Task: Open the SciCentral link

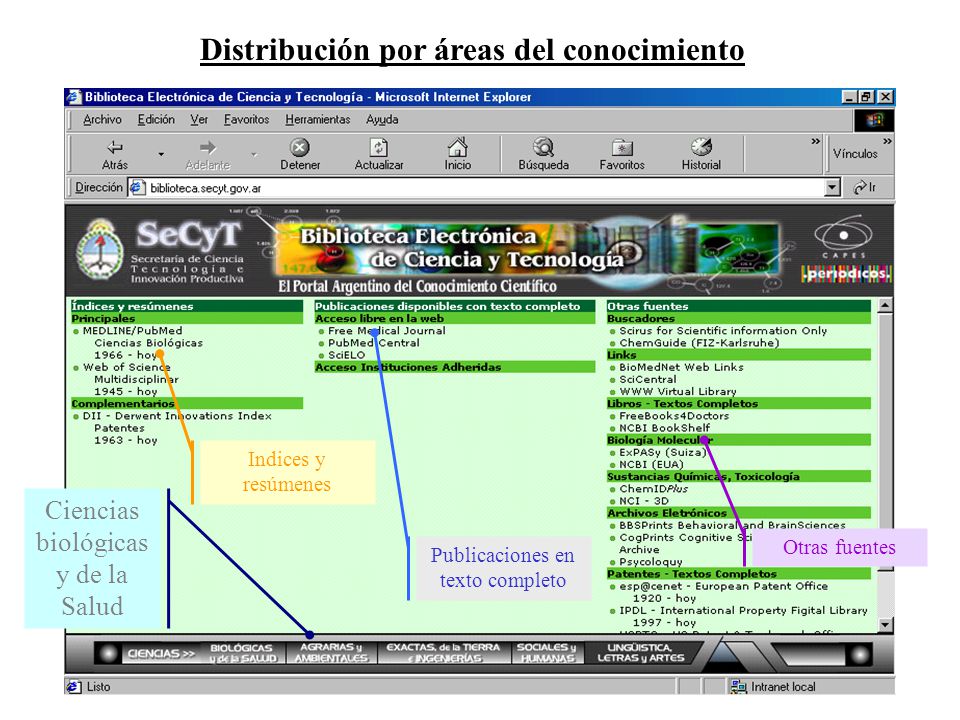Action: click(647, 380)
